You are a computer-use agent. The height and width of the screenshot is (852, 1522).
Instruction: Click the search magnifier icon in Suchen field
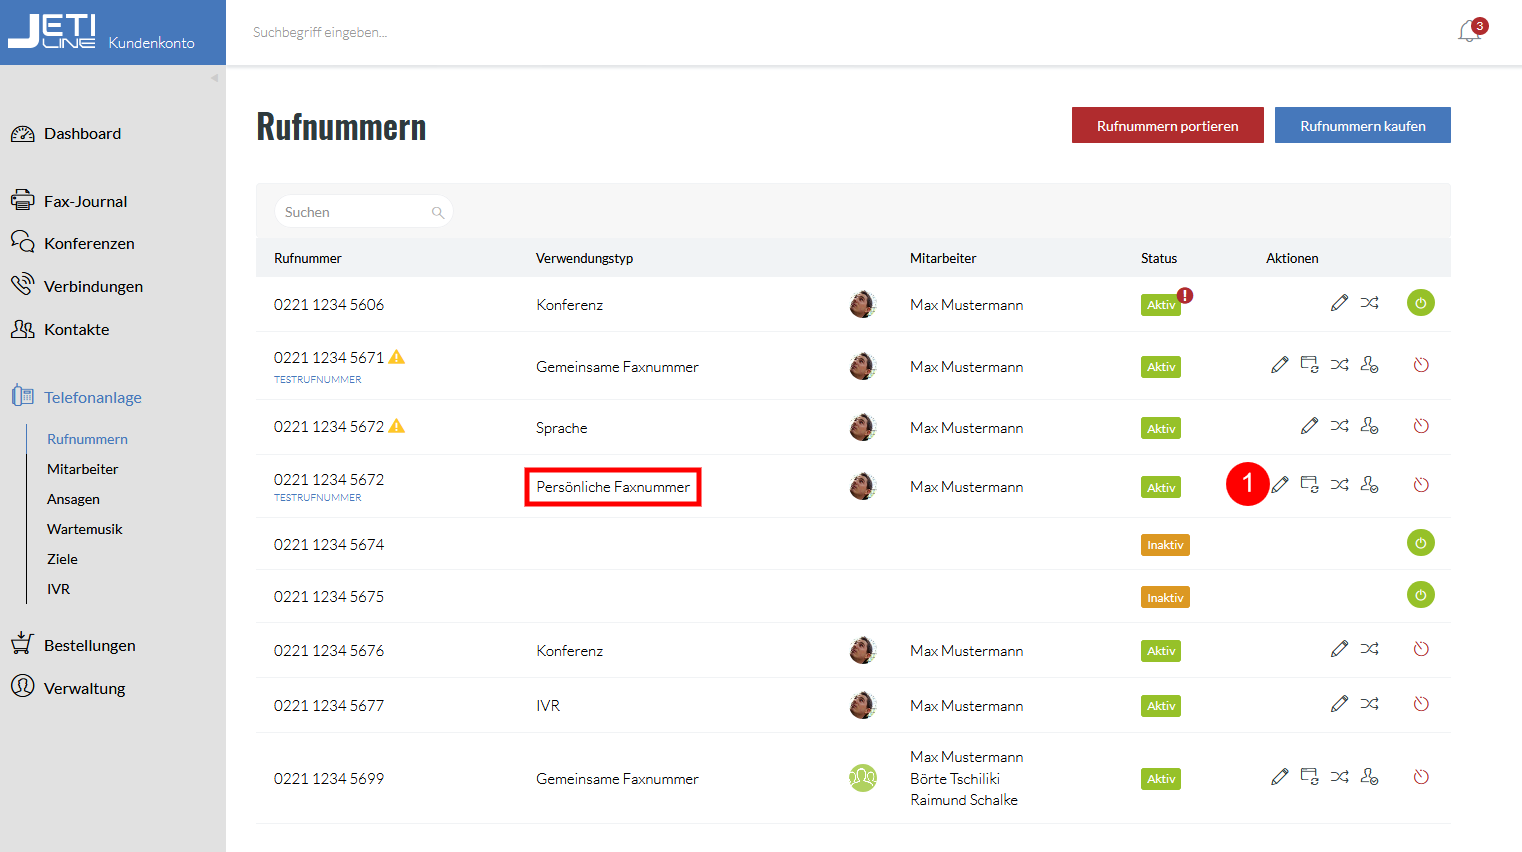click(438, 212)
